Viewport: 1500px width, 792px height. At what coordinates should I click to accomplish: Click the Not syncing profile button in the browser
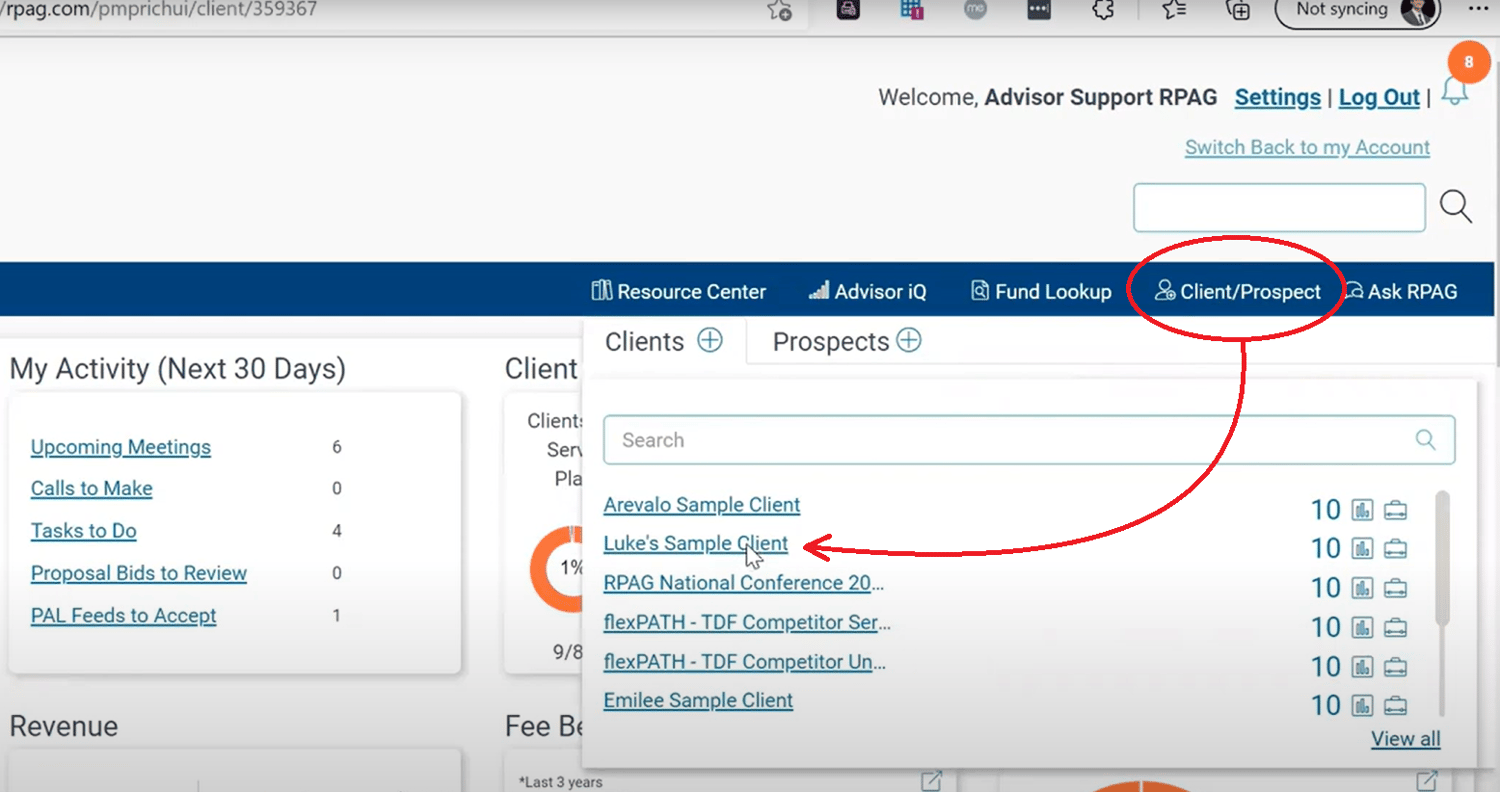[x=1357, y=10]
